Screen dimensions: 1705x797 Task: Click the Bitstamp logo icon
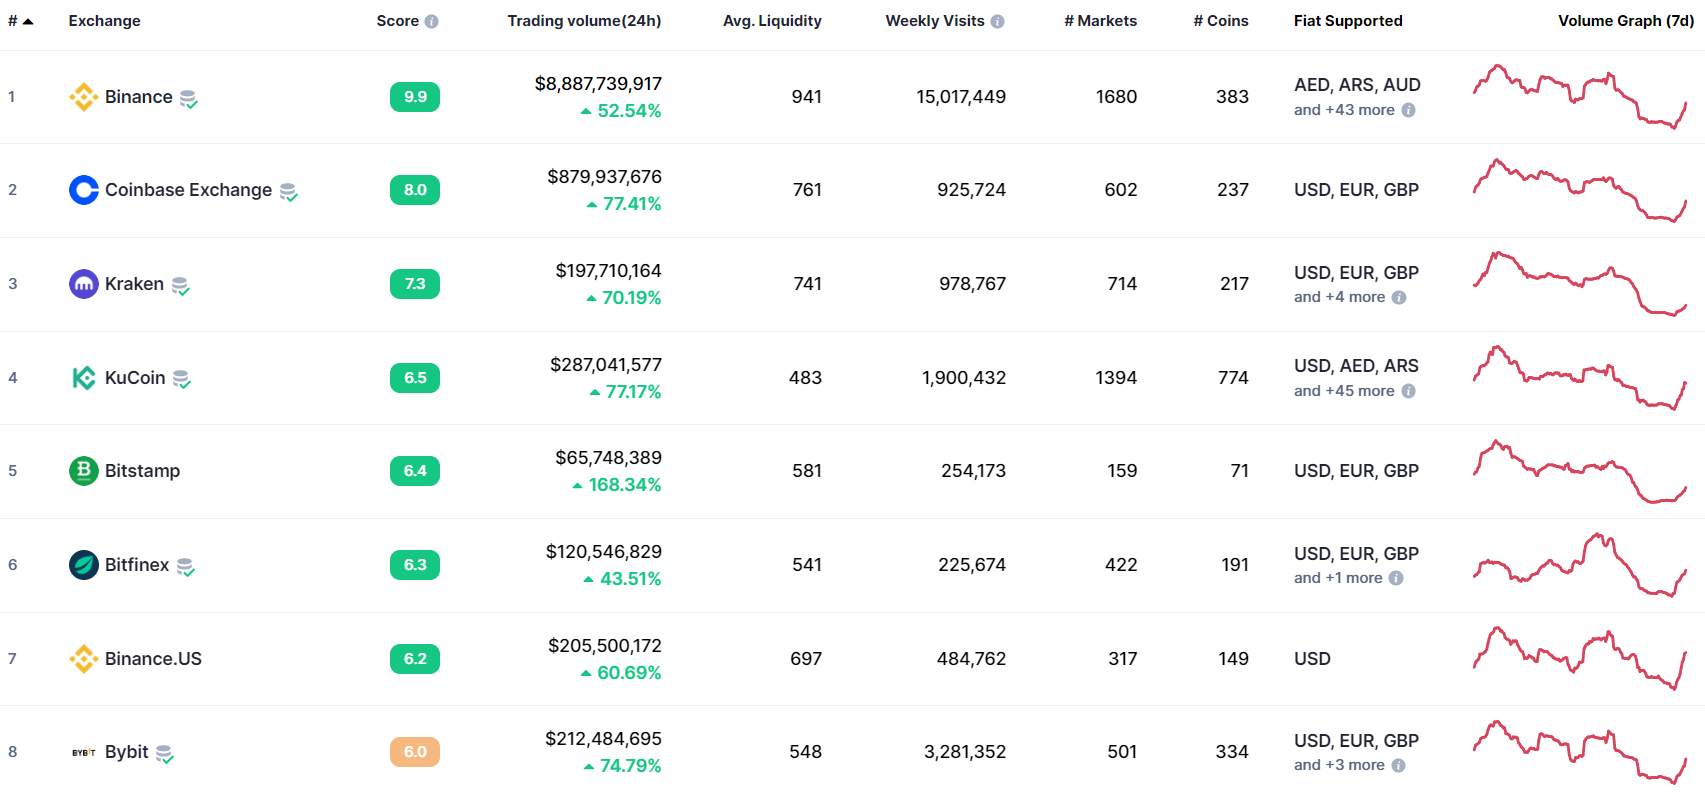tap(83, 471)
